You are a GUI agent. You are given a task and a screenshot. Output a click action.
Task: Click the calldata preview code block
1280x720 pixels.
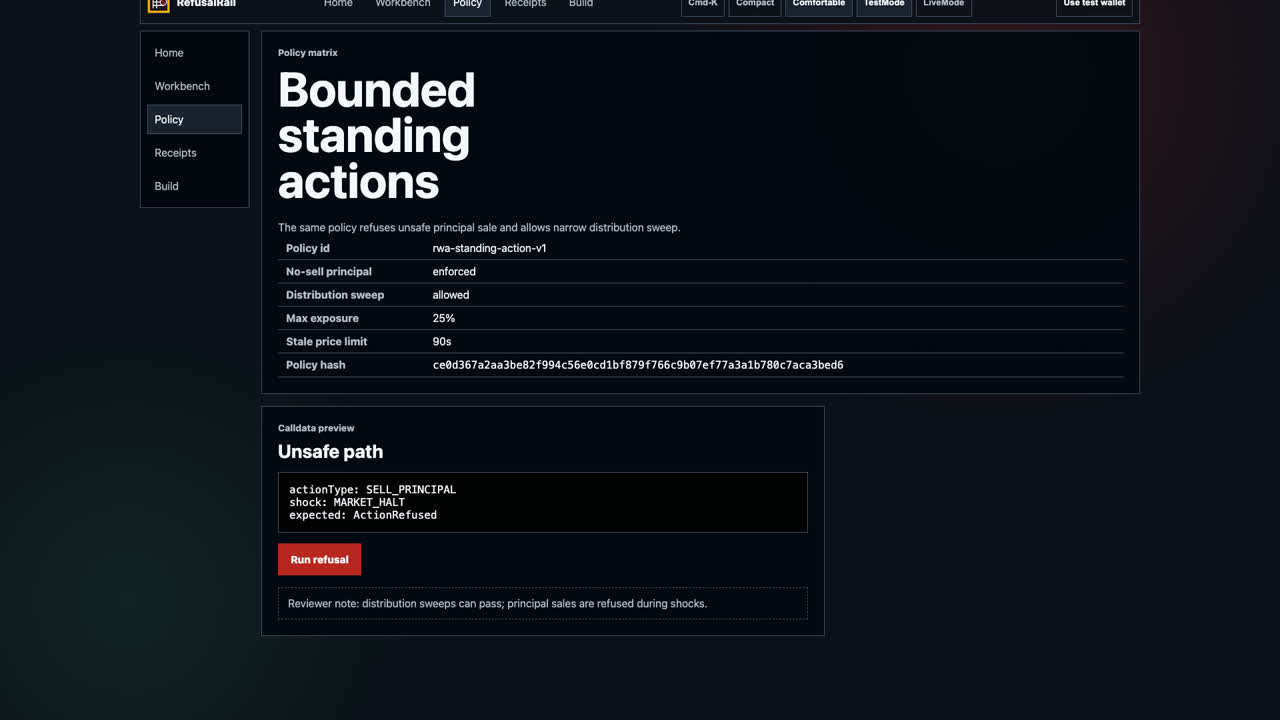click(543, 502)
